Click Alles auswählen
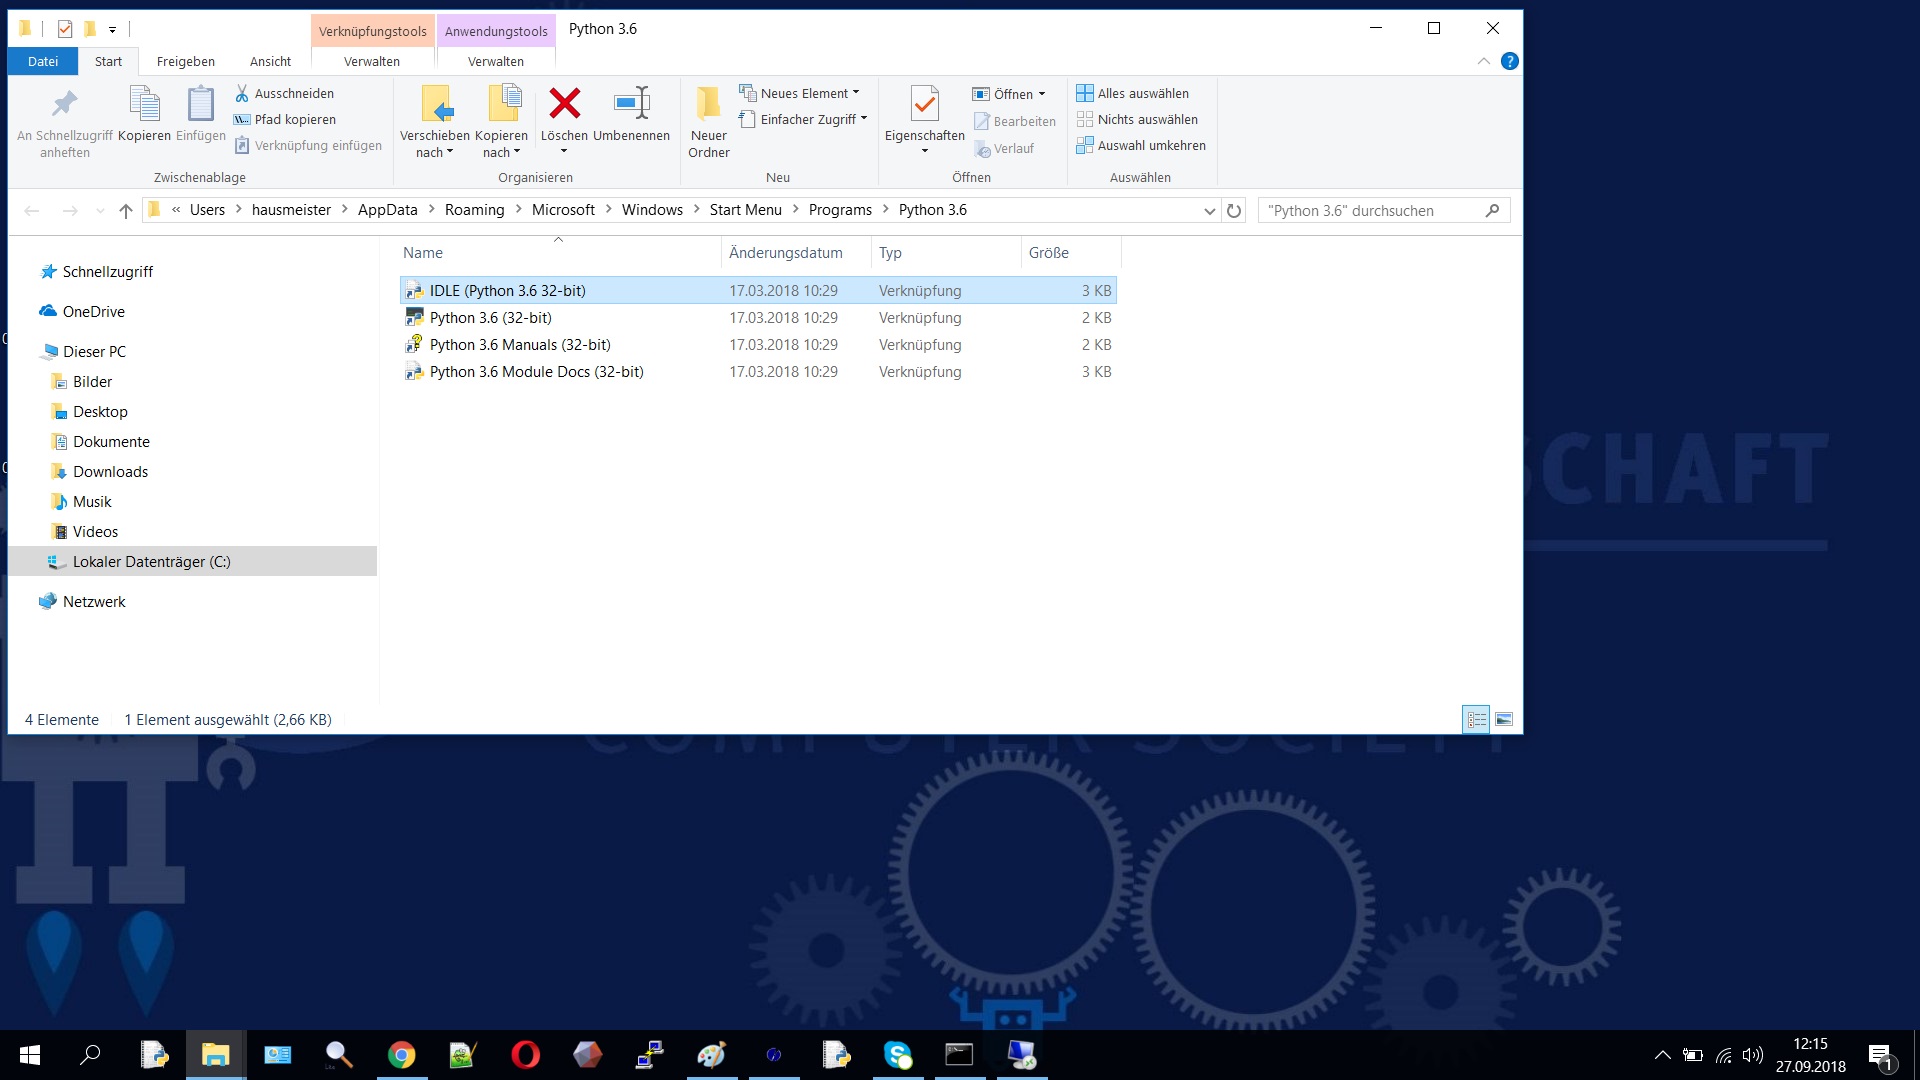 (x=1133, y=93)
